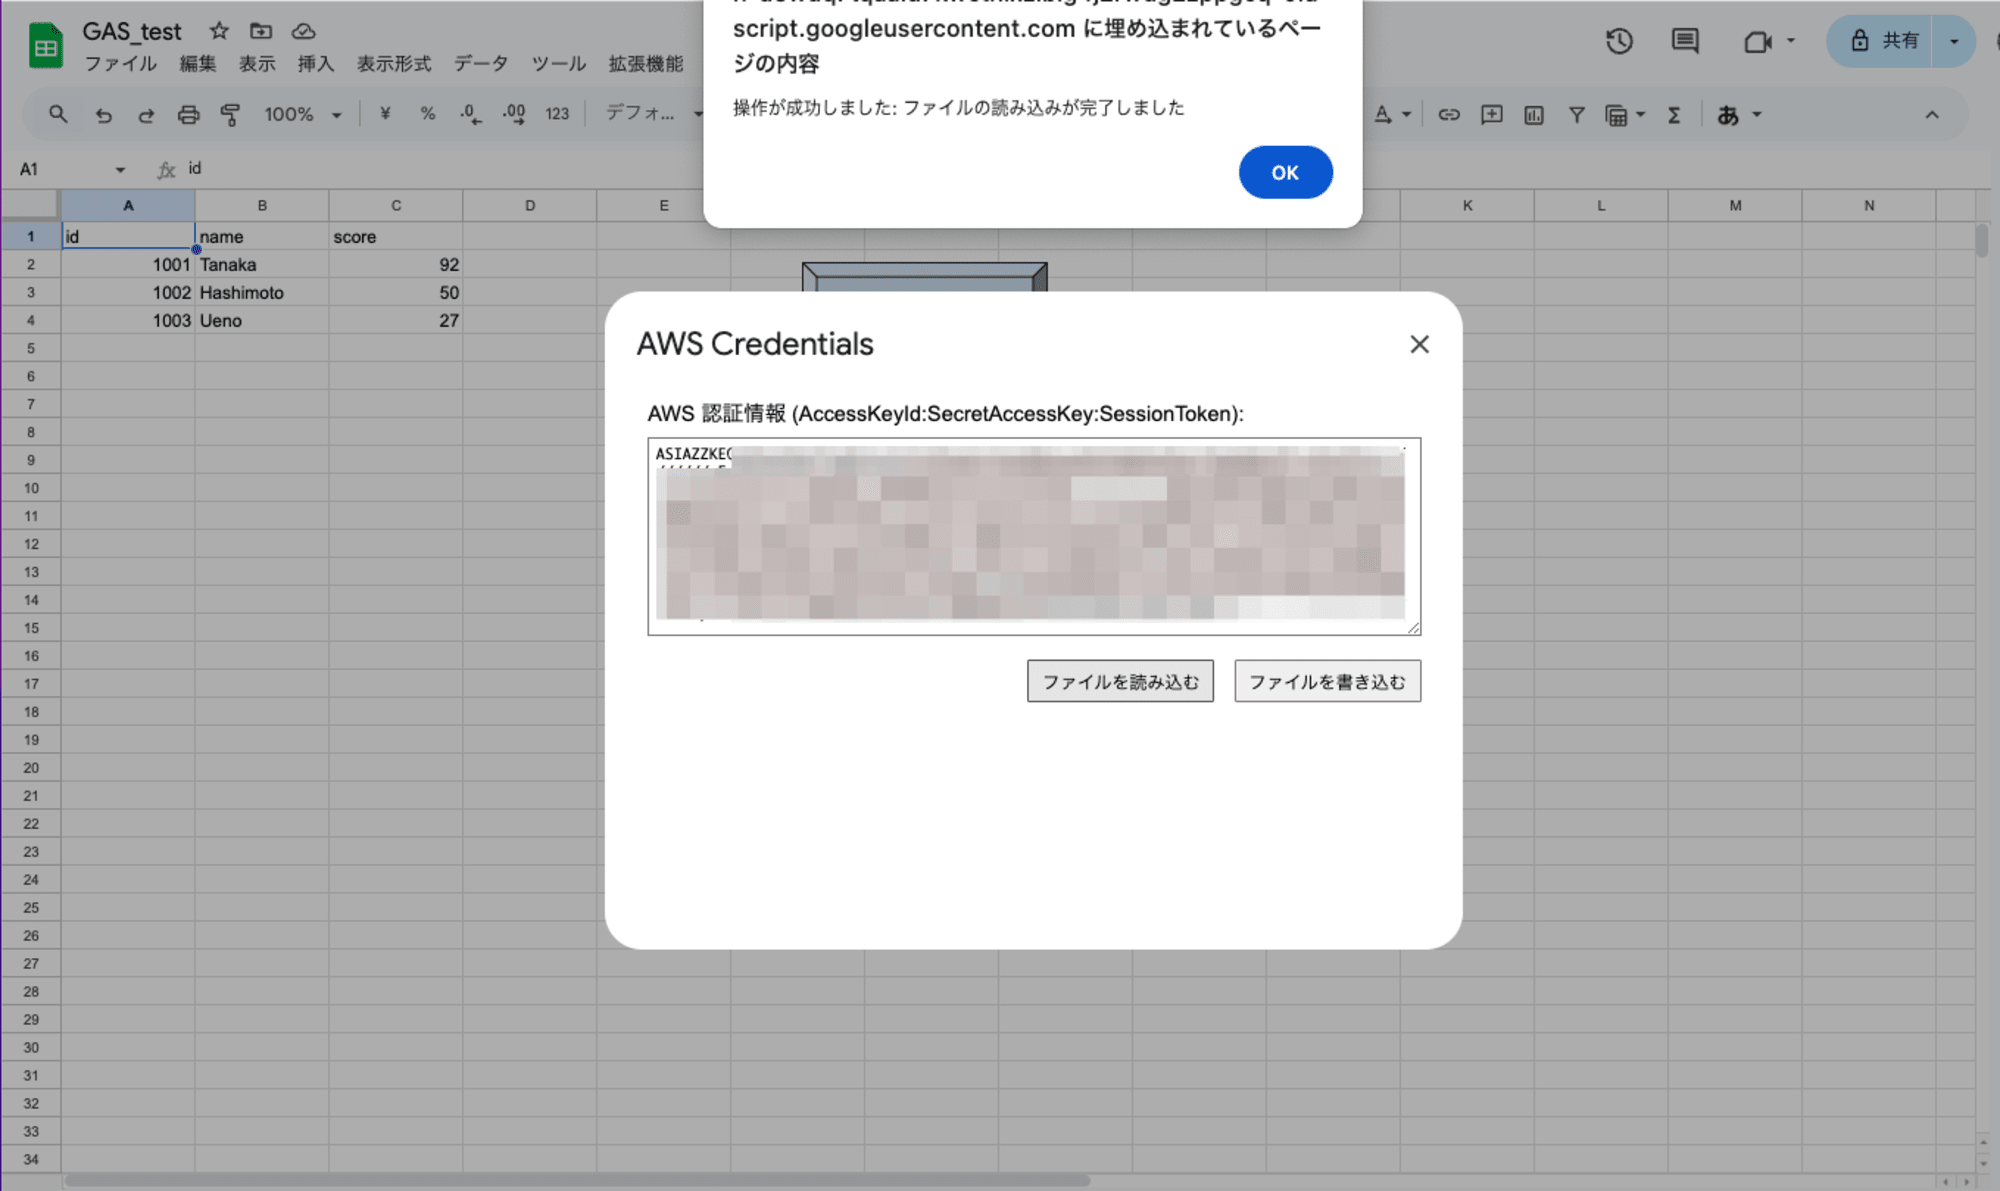Open the データ menu
2000x1191 pixels.
481,63
